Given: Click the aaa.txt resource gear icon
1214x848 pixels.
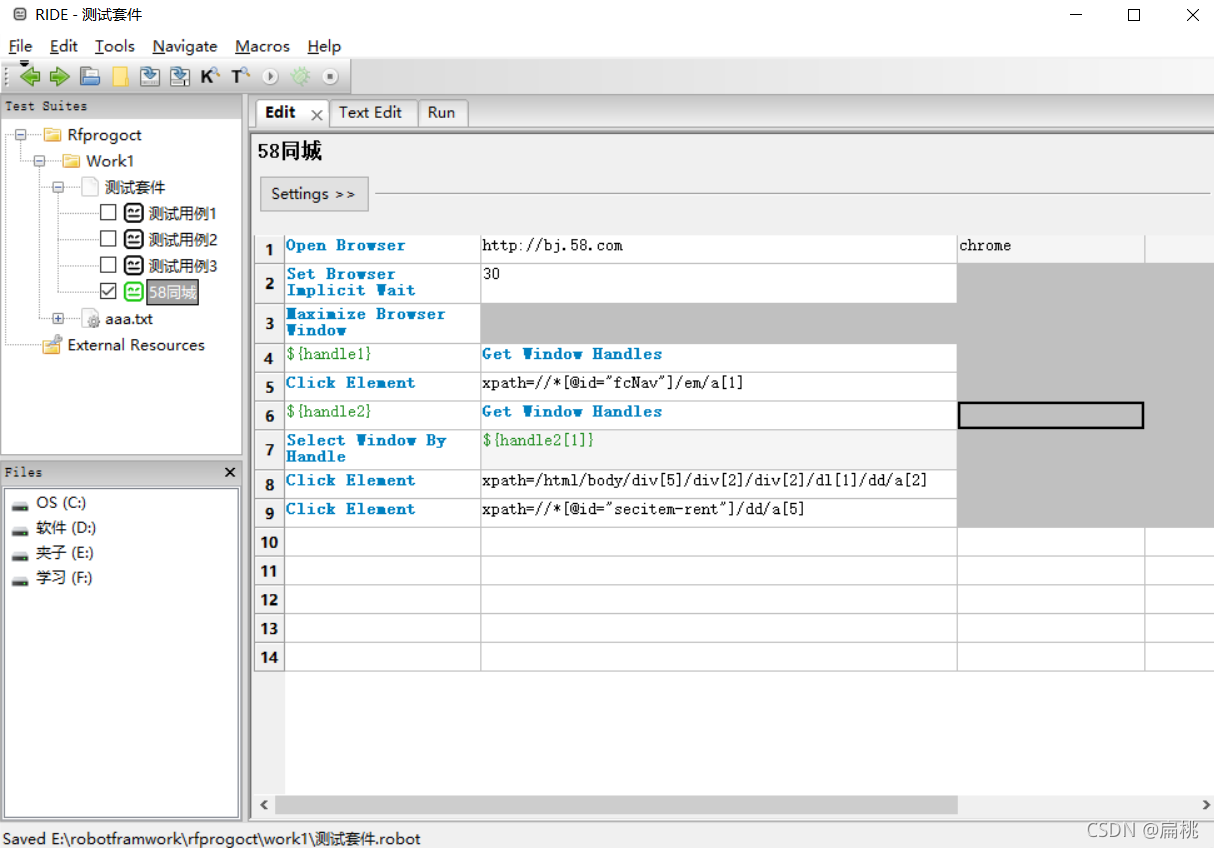Looking at the screenshot, I should pyautogui.click(x=91, y=319).
